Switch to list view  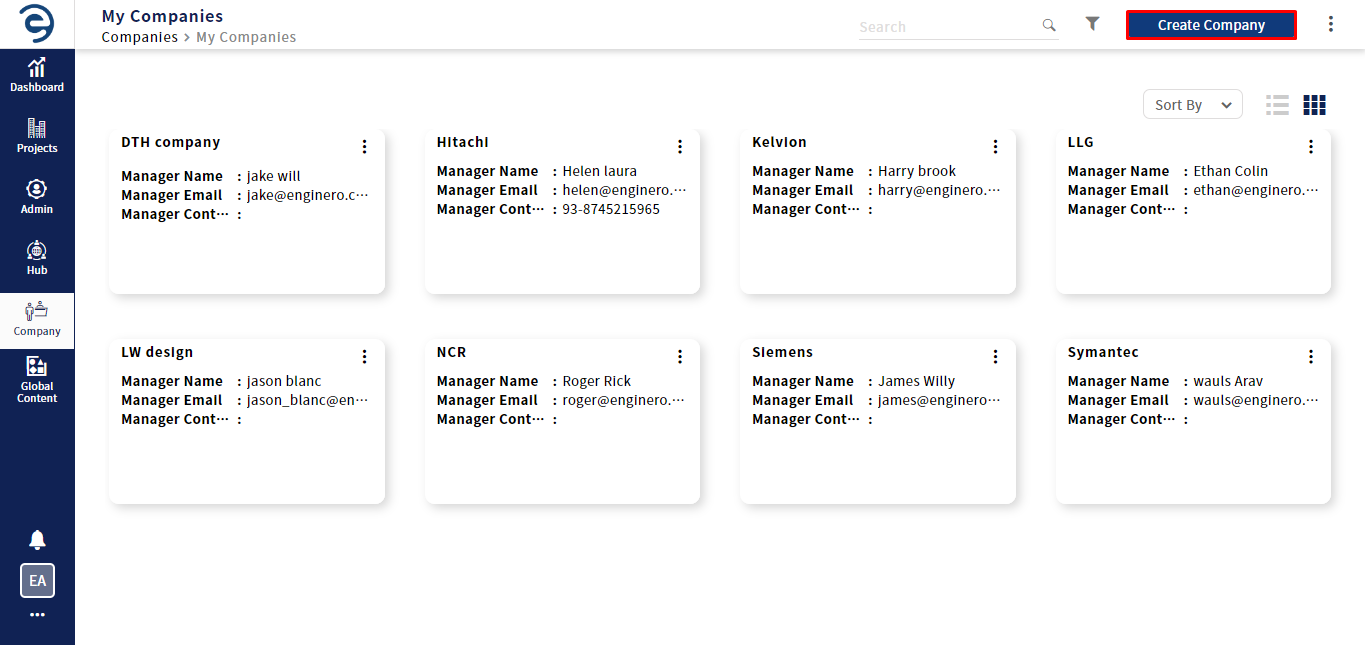click(1277, 105)
